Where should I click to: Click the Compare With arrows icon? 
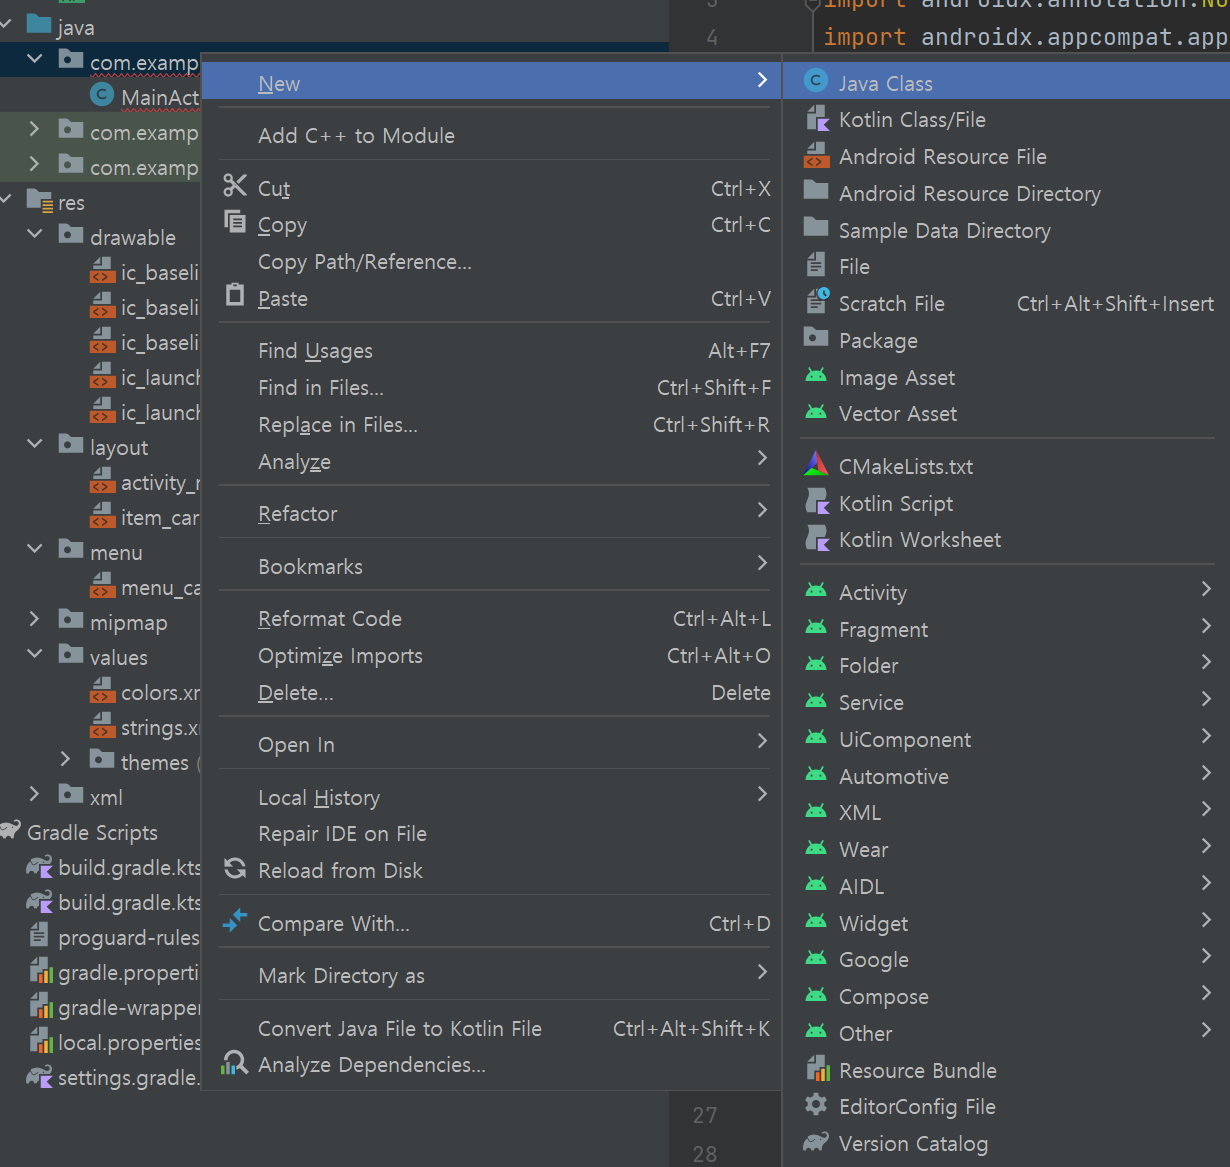click(x=235, y=921)
